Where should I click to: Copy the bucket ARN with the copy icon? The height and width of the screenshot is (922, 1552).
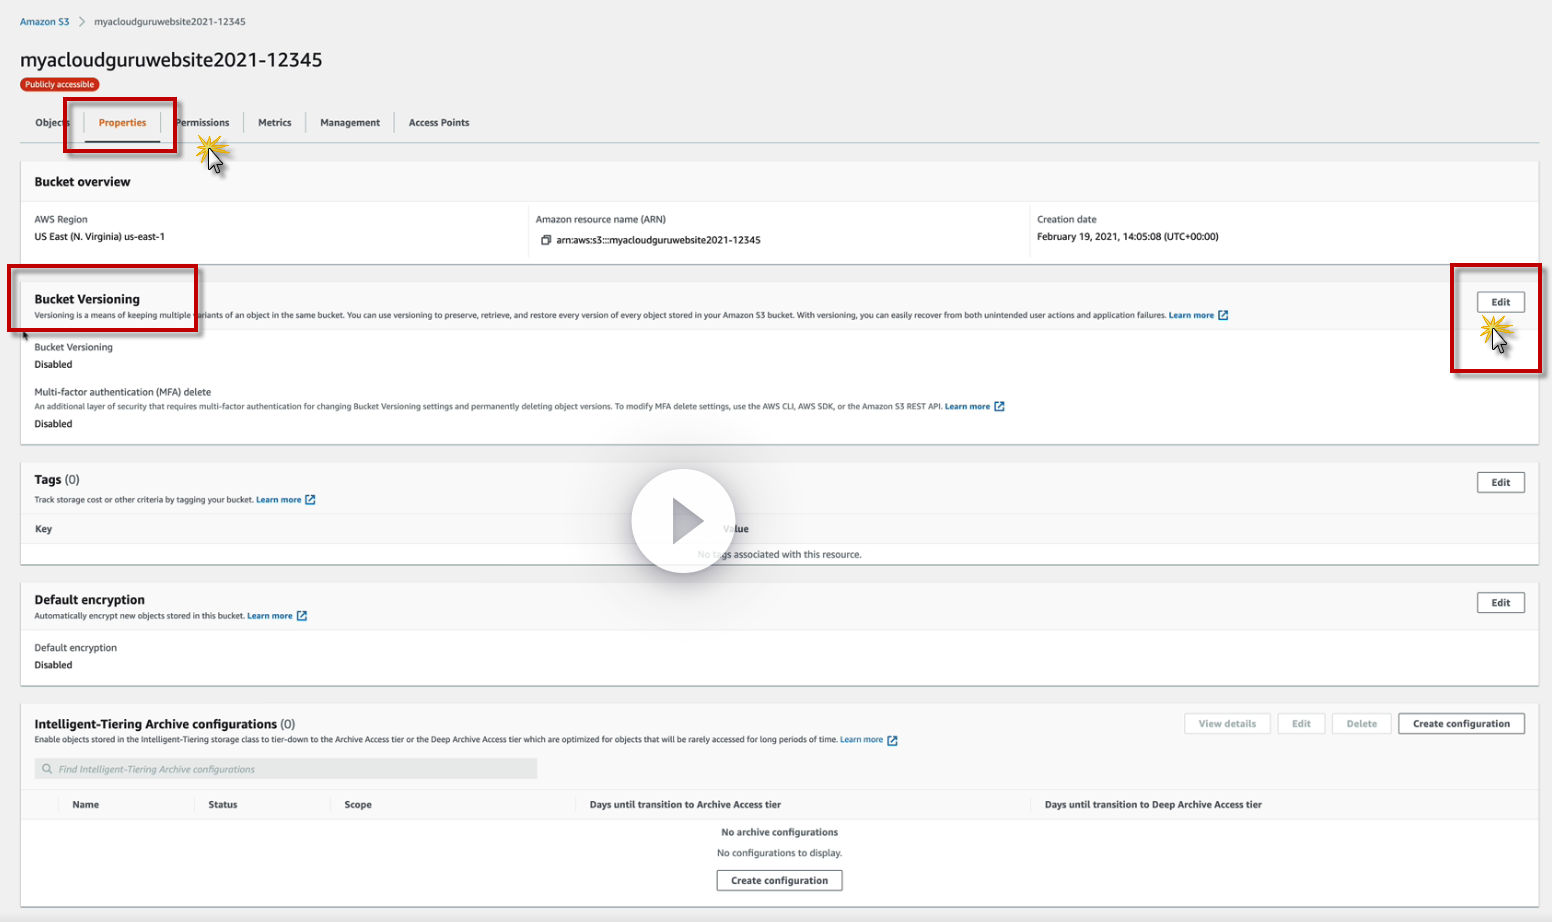pyautogui.click(x=546, y=240)
